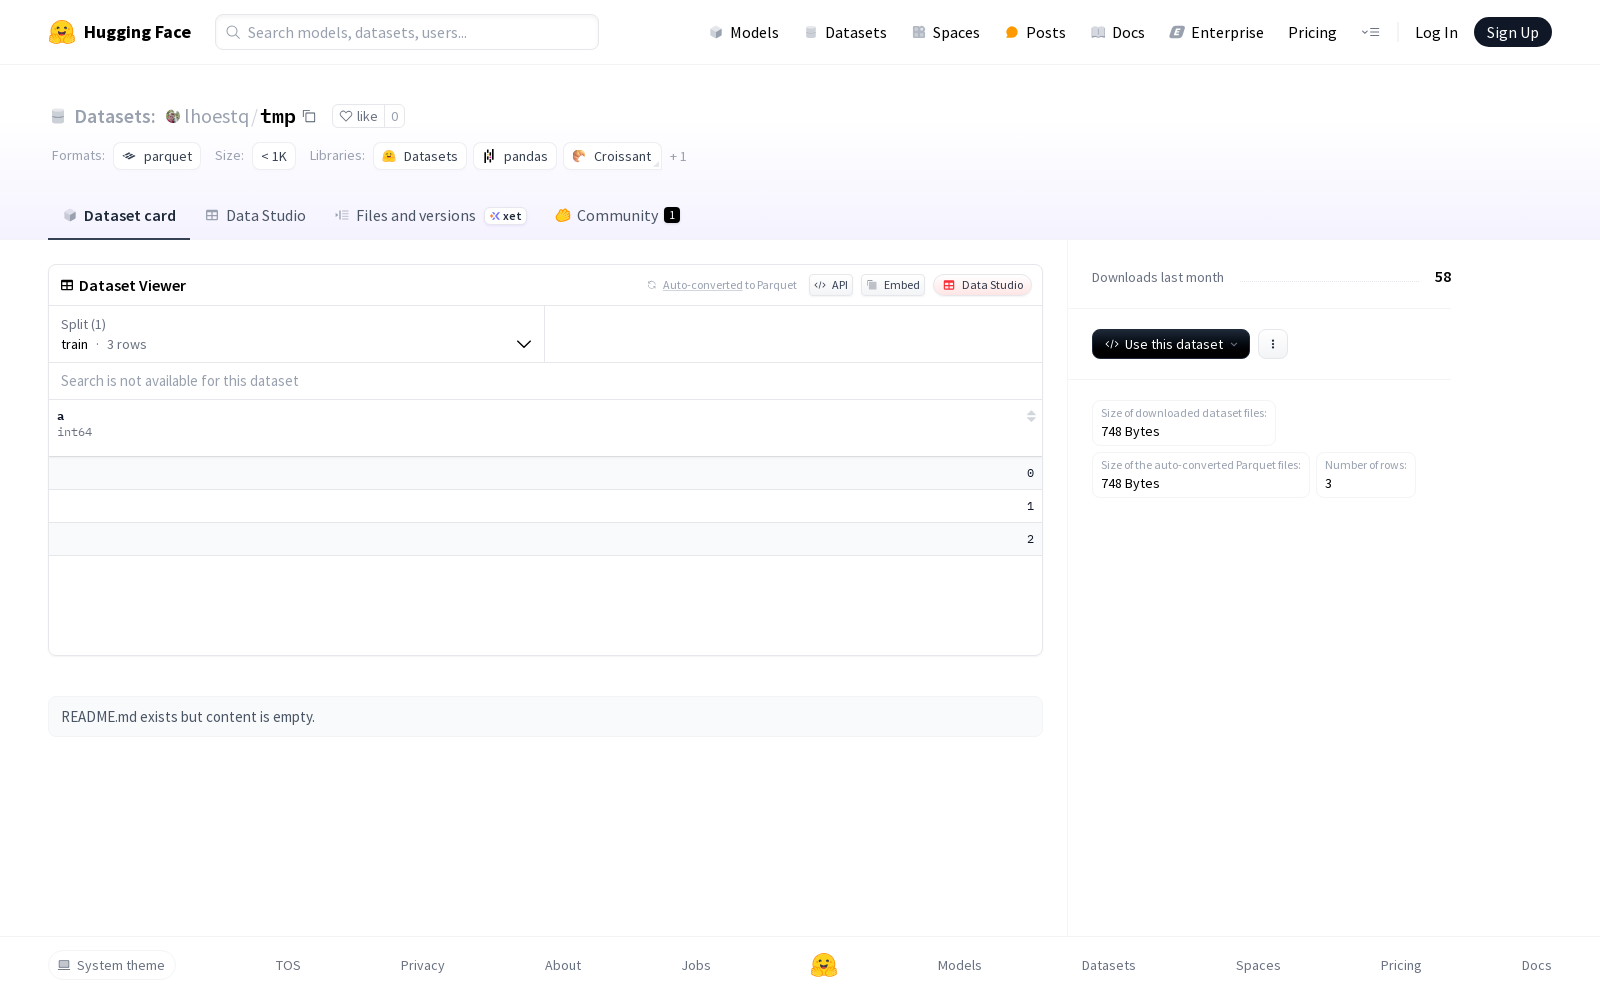Viewport: 1600px width, 1000px height.
Task: Click the Size of downloaded dataset files stat
Action: point(1184,423)
